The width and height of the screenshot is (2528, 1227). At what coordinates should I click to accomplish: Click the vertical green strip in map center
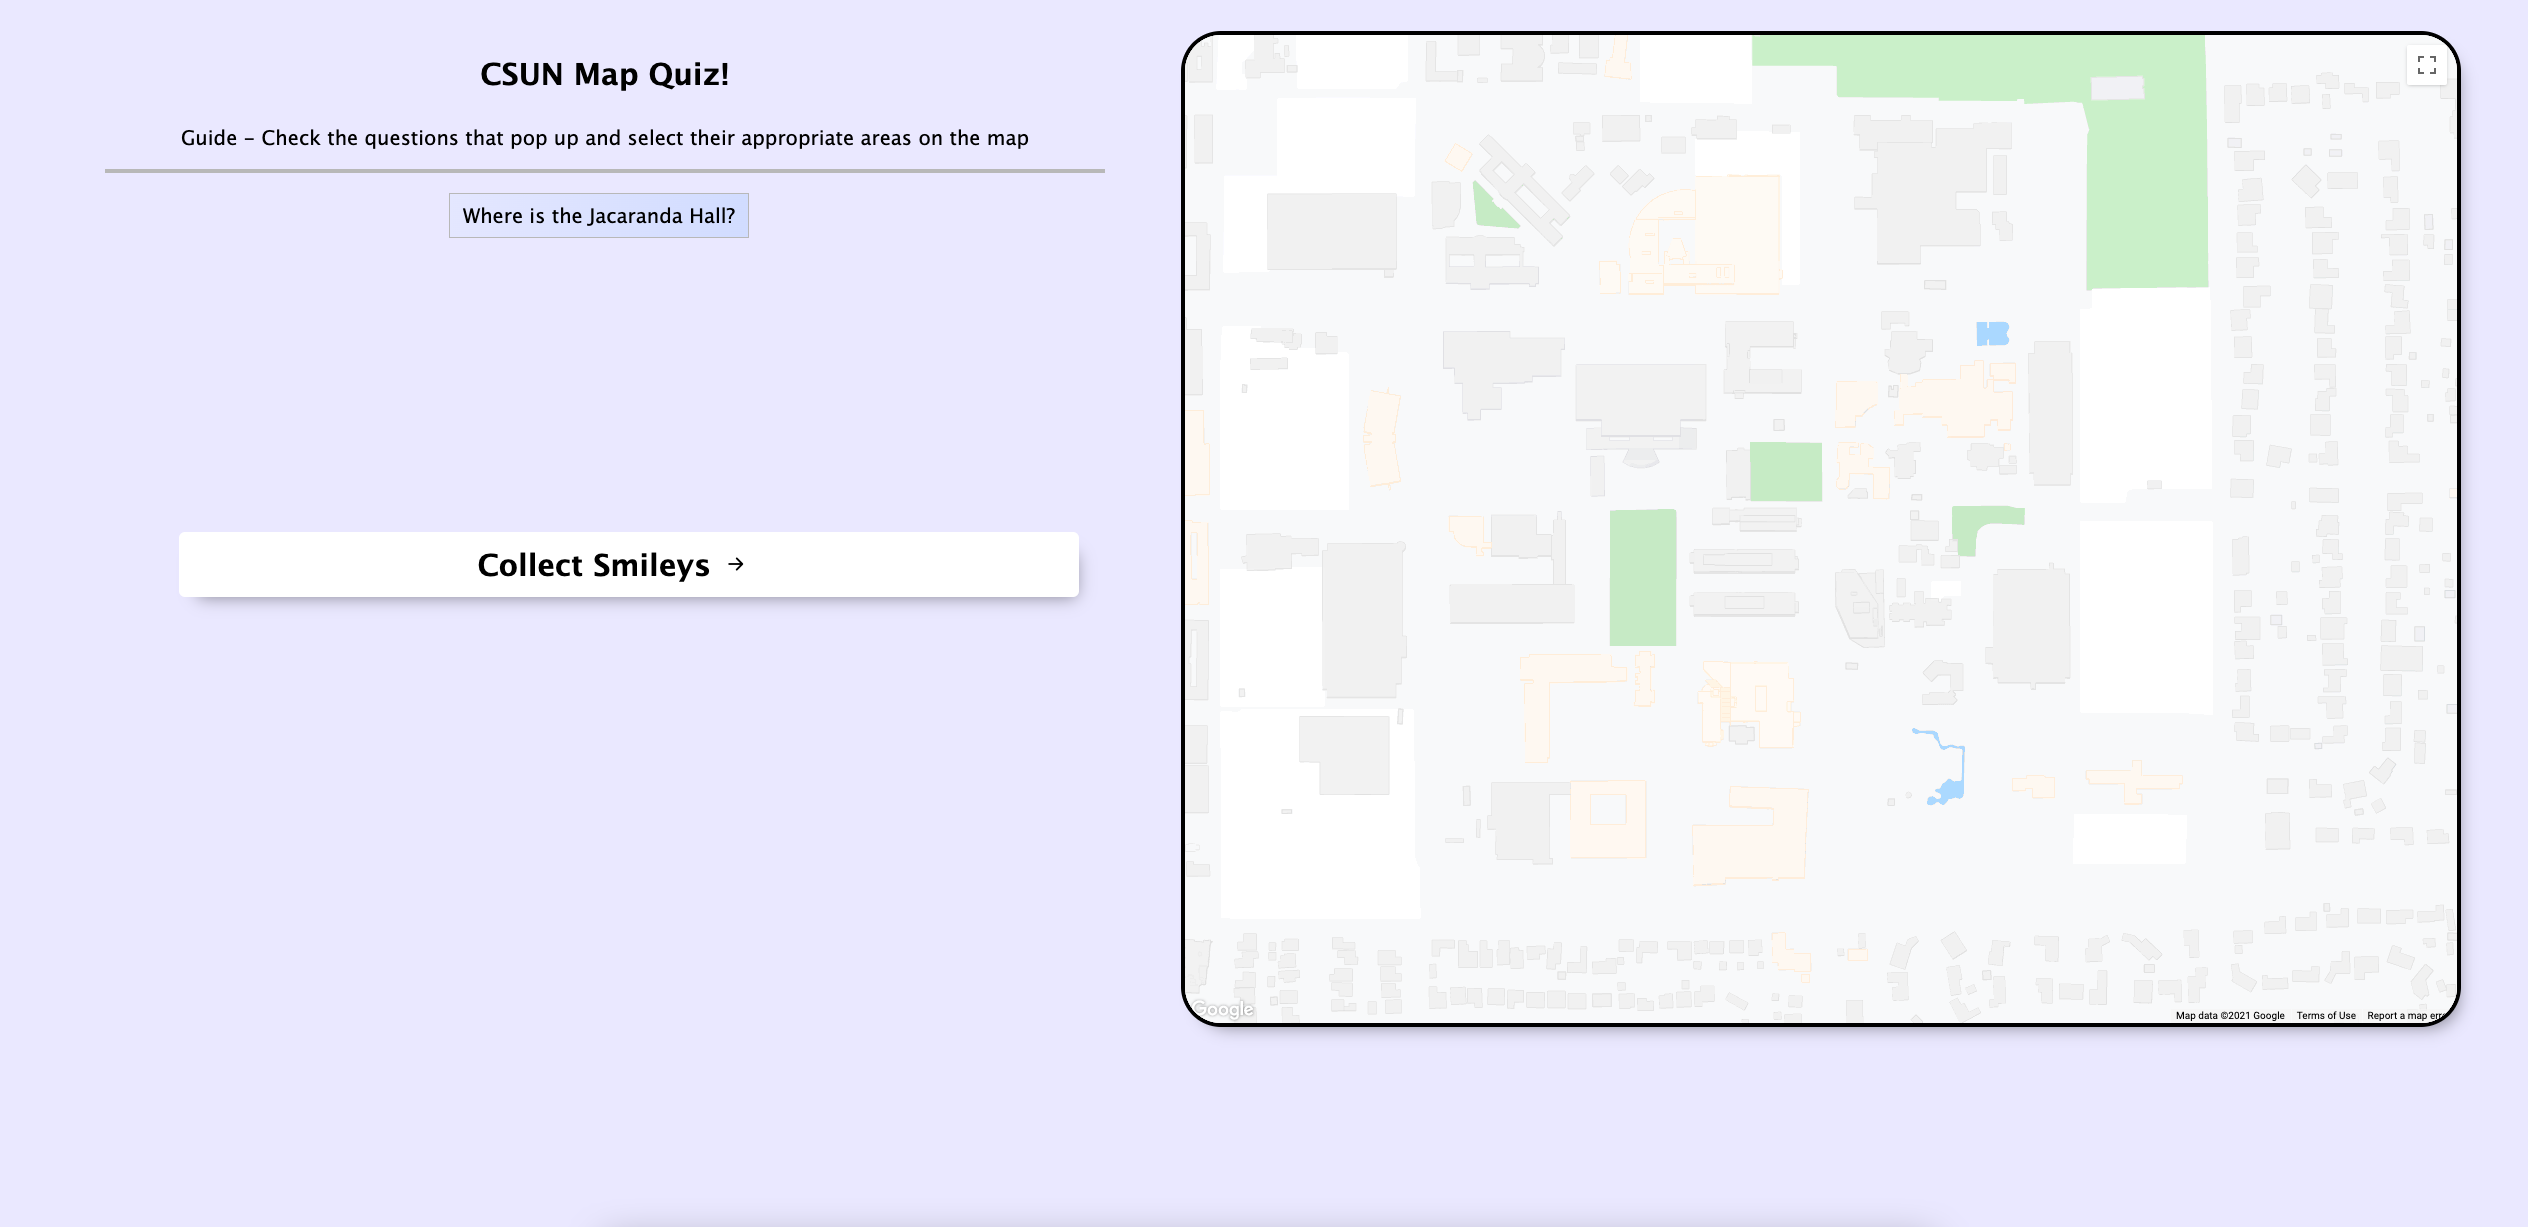coord(1643,580)
